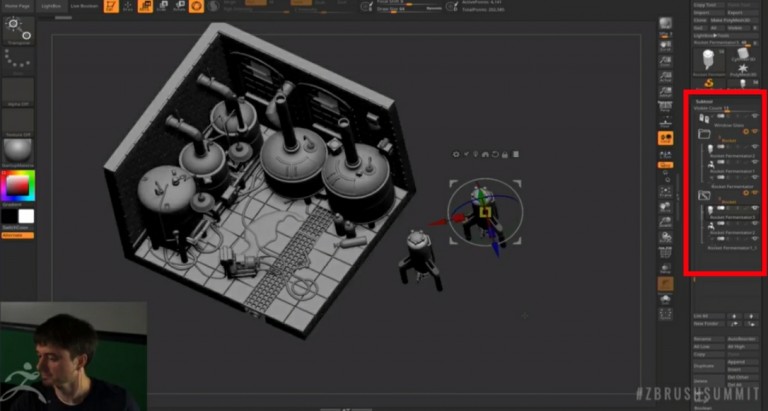Click the orange circular Gizmo 3D icon
This screenshot has width=768, height=411.
pos(197,6)
